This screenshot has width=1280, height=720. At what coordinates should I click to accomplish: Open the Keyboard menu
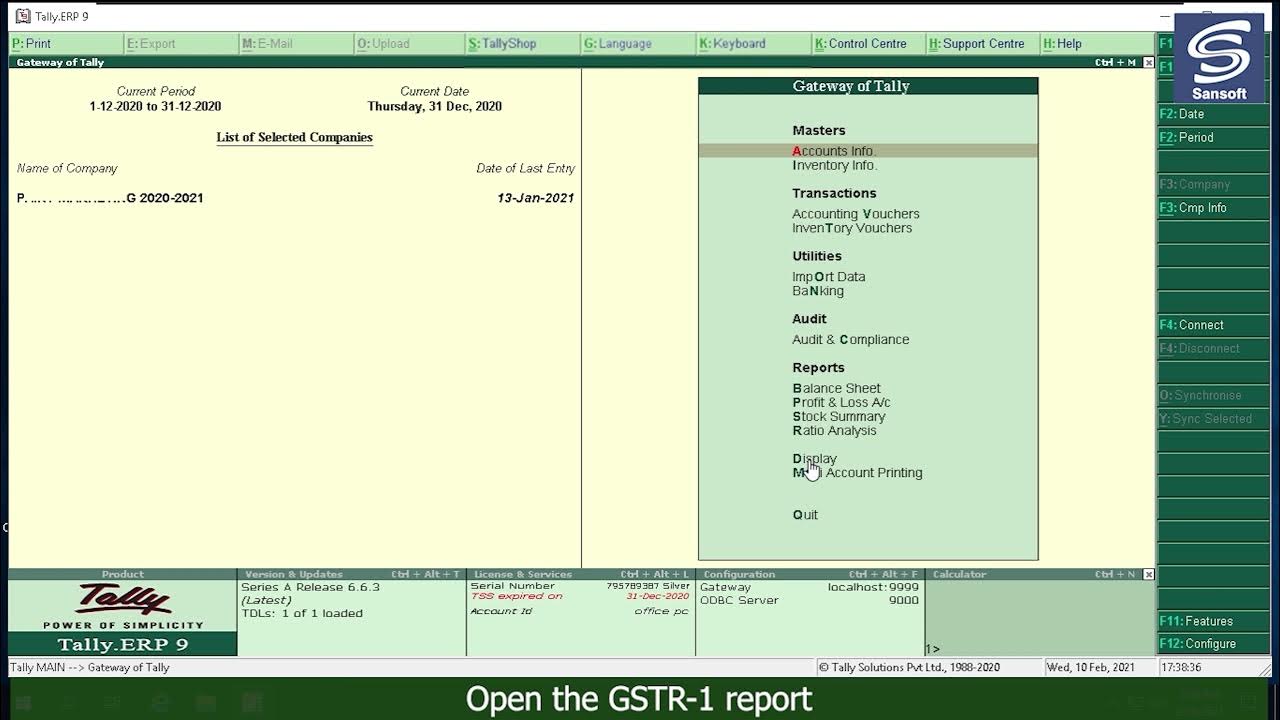(753, 44)
